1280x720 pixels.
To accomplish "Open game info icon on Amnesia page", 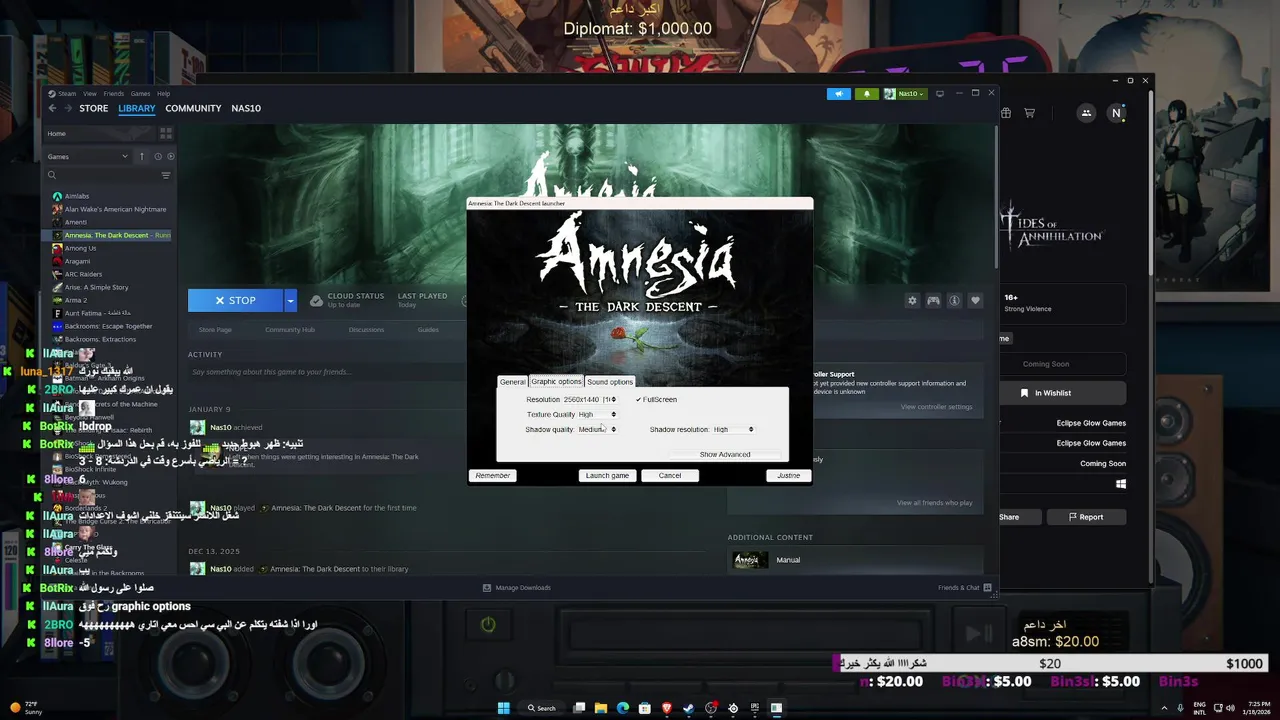I will 954,300.
